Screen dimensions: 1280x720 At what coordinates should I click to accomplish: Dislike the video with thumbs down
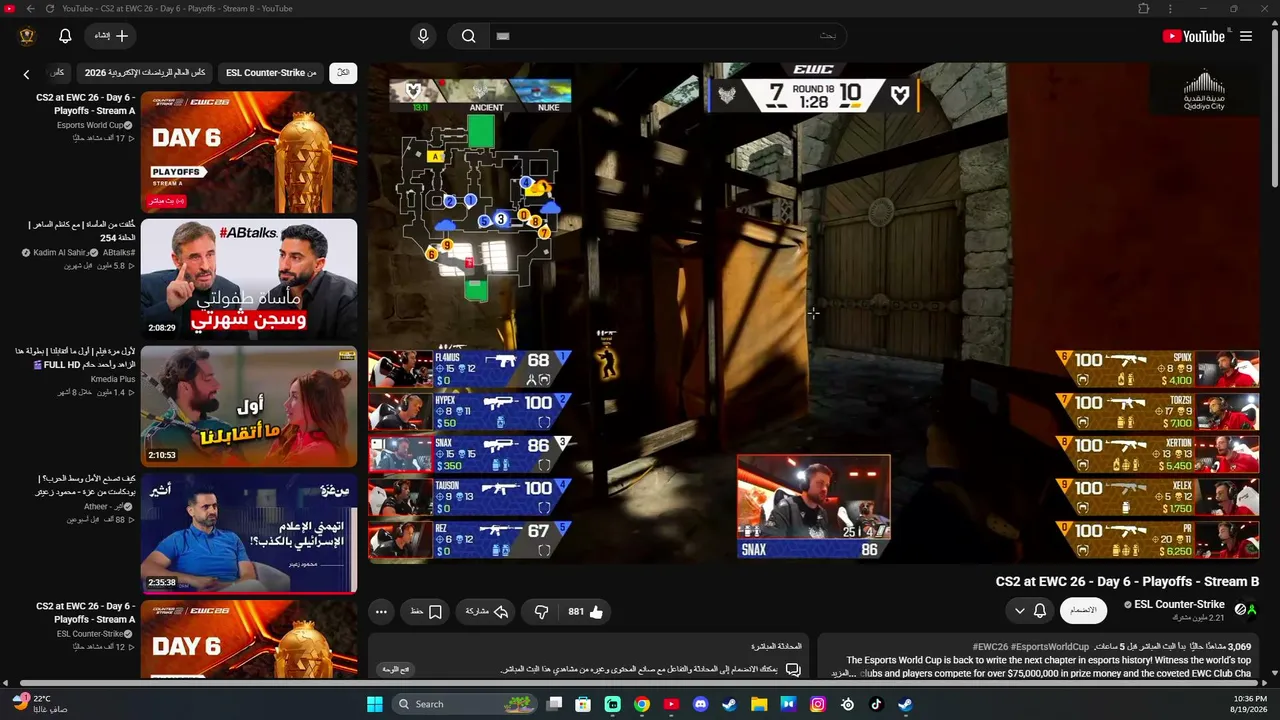point(541,611)
